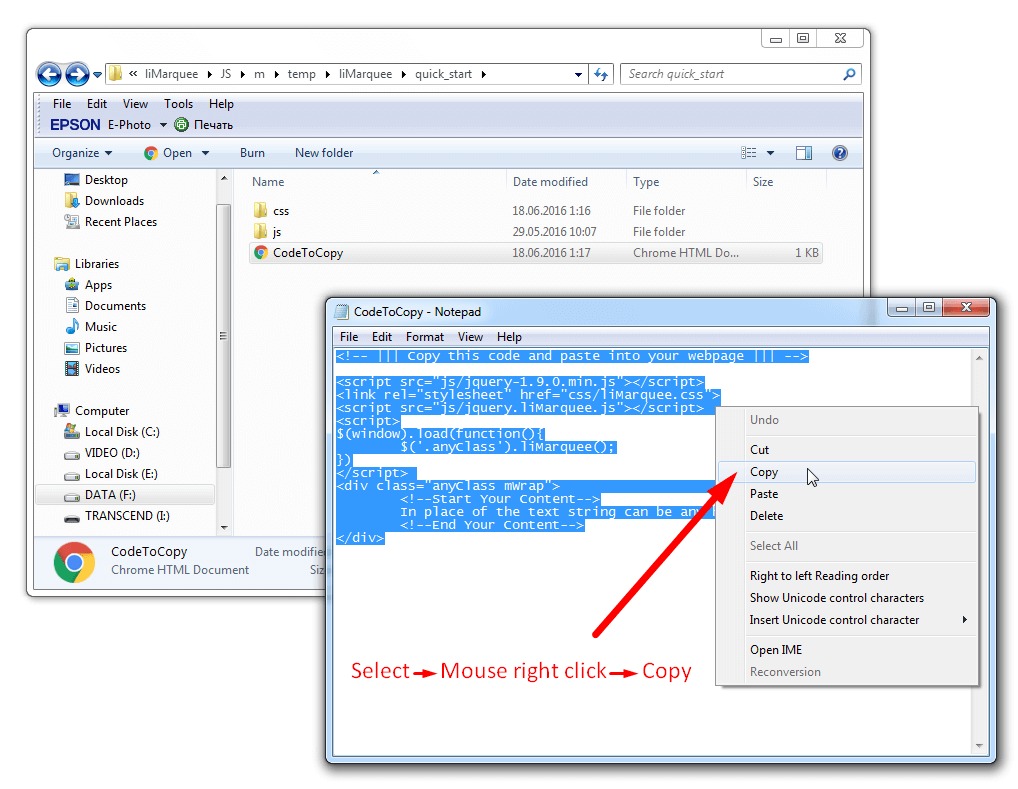
Task: Open the Explorer help button
Action: point(839,153)
